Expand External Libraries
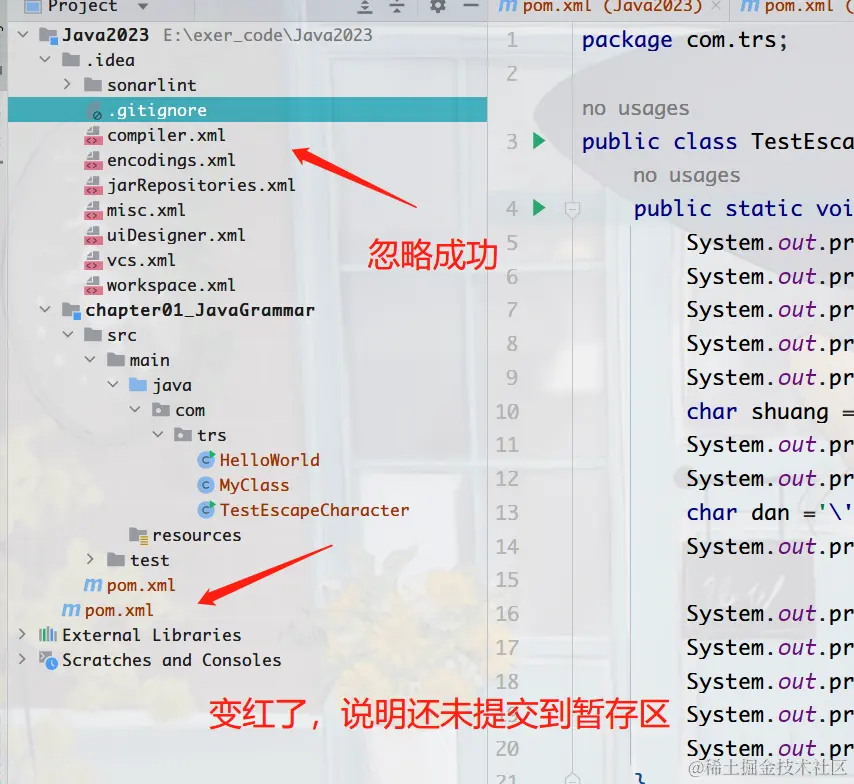 (22, 635)
